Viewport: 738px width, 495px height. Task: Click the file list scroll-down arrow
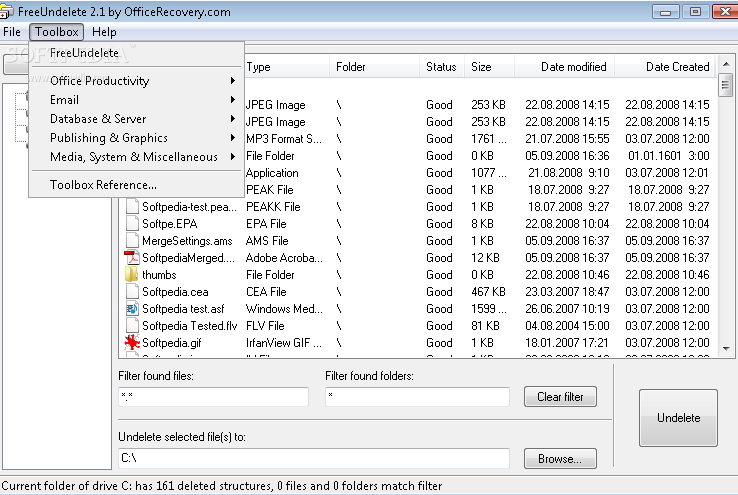click(726, 349)
